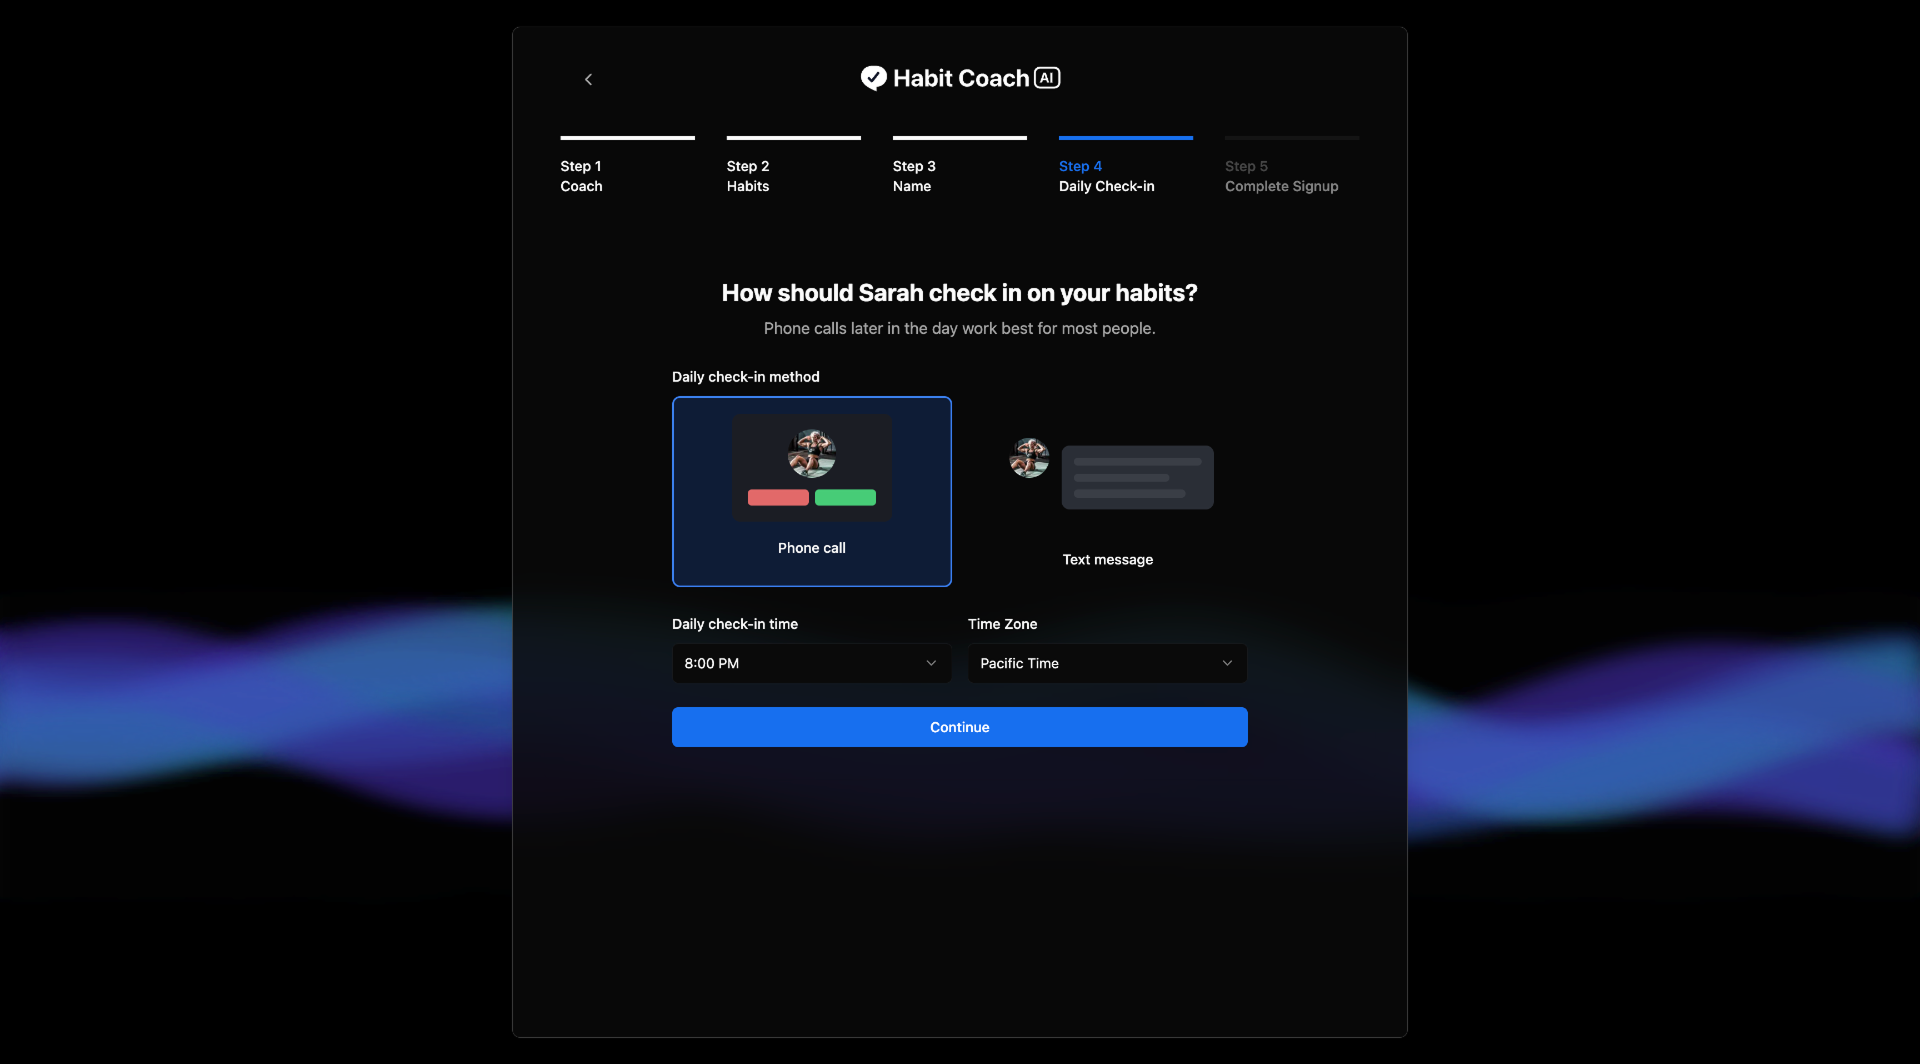The width and height of the screenshot is (1920, 1064).
Task: Click the Step 4 blue progress bar
Action: (1126, 137)
